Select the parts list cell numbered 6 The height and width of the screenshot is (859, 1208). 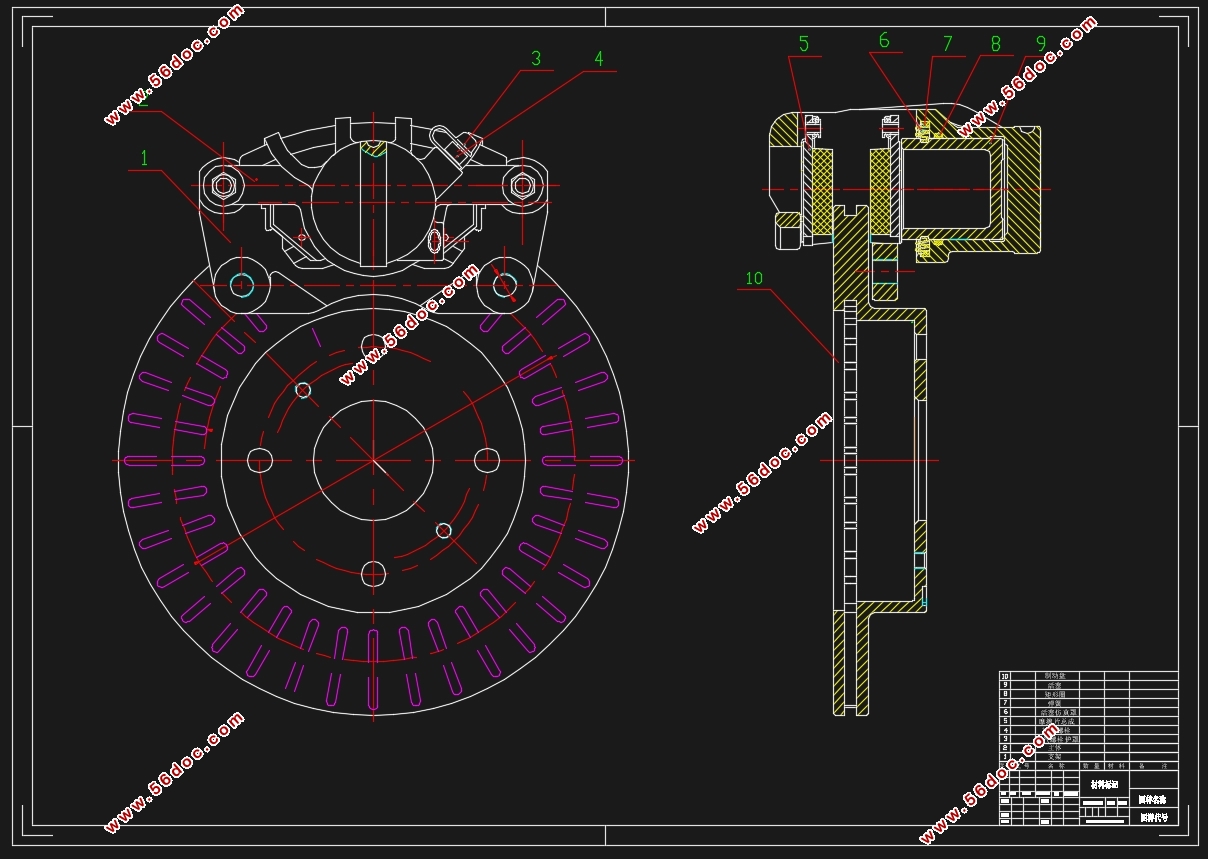[1005, 712]
